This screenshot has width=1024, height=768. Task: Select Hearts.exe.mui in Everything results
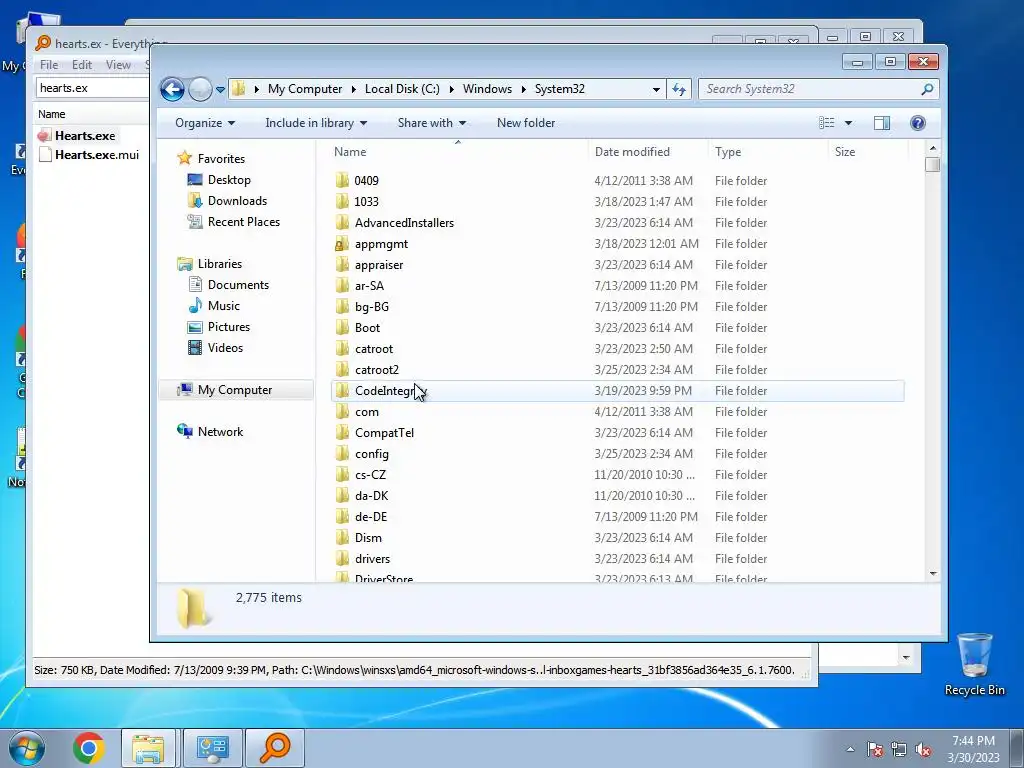(x=97, y=155)
